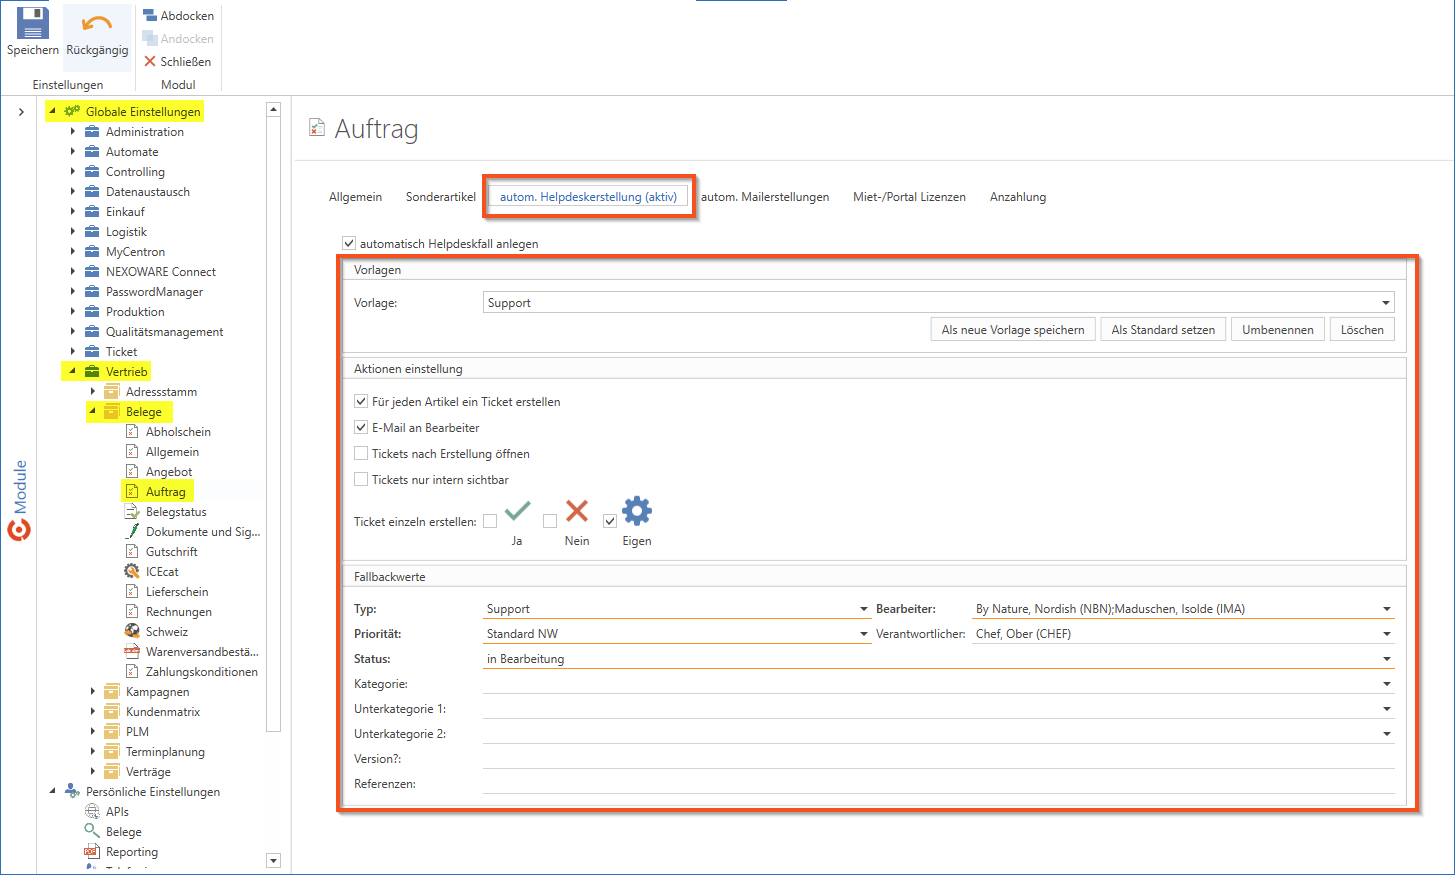This screenshot has height=875, width=1455.
Task: Expand the Ticket tree node
Action: click(x=73, y=351)
